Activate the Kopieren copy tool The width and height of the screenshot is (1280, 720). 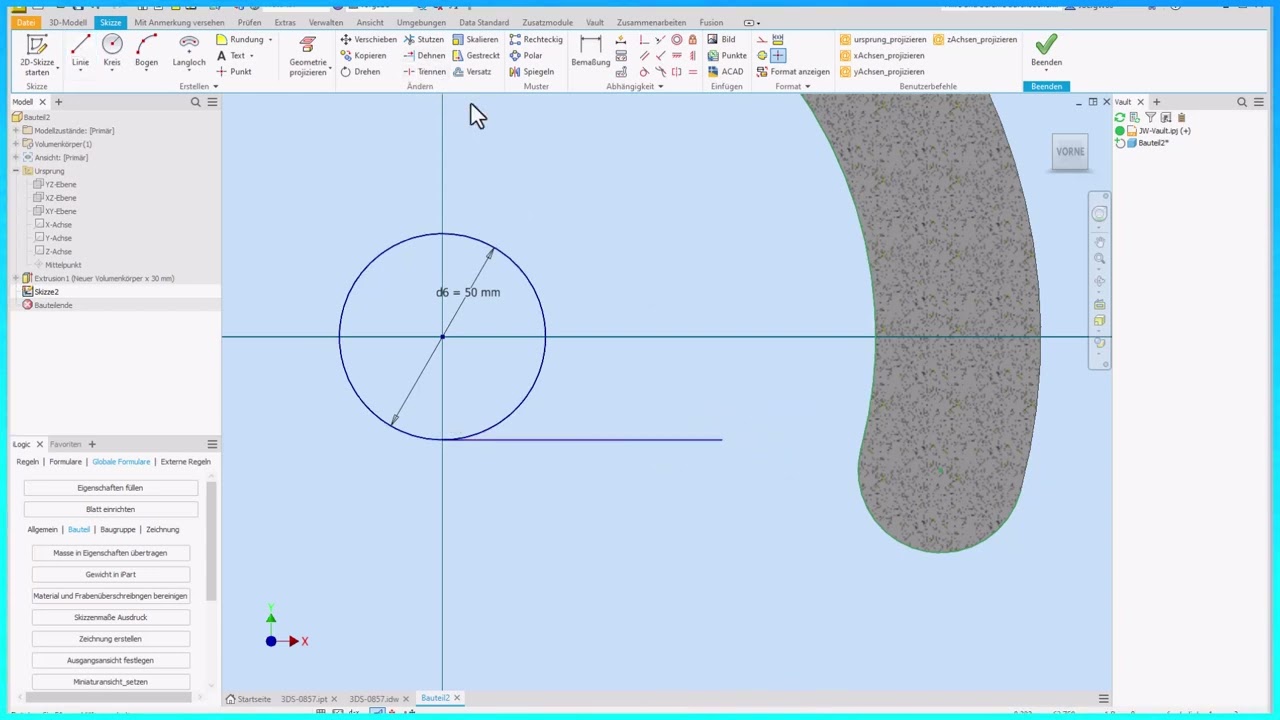tap(363, 56)
